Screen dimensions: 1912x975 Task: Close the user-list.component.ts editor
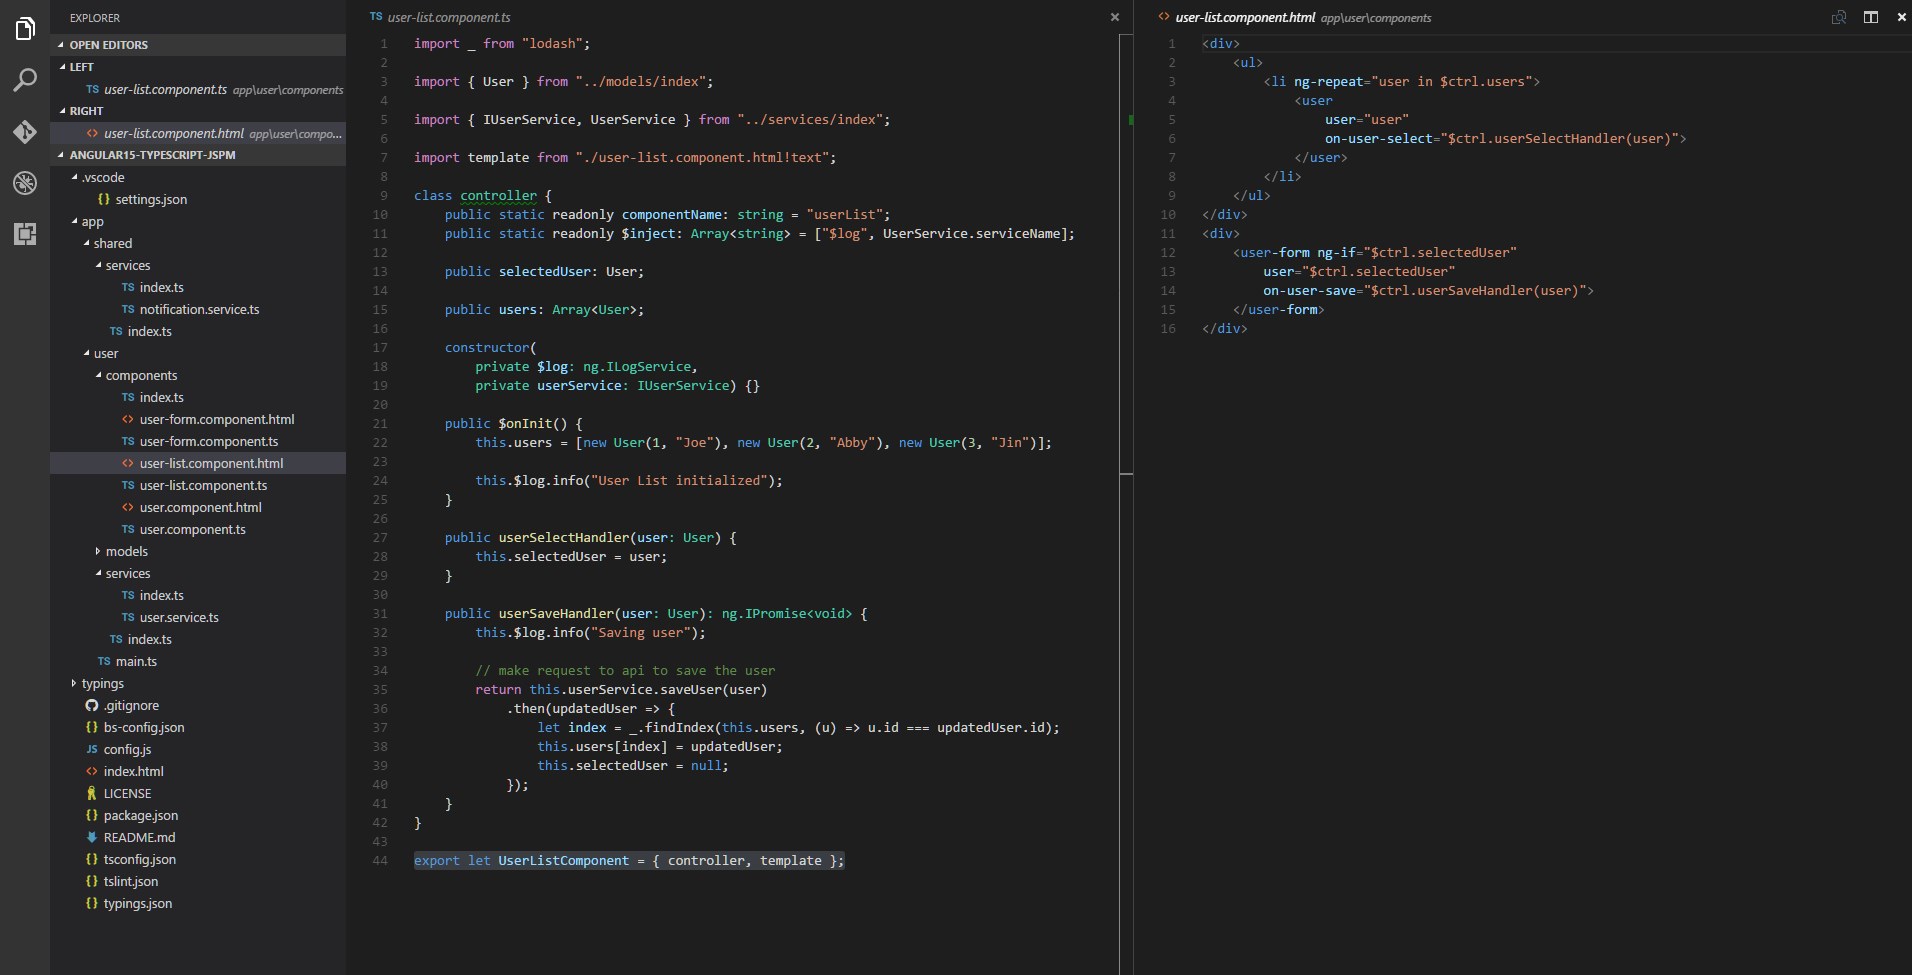point(1115,17)
